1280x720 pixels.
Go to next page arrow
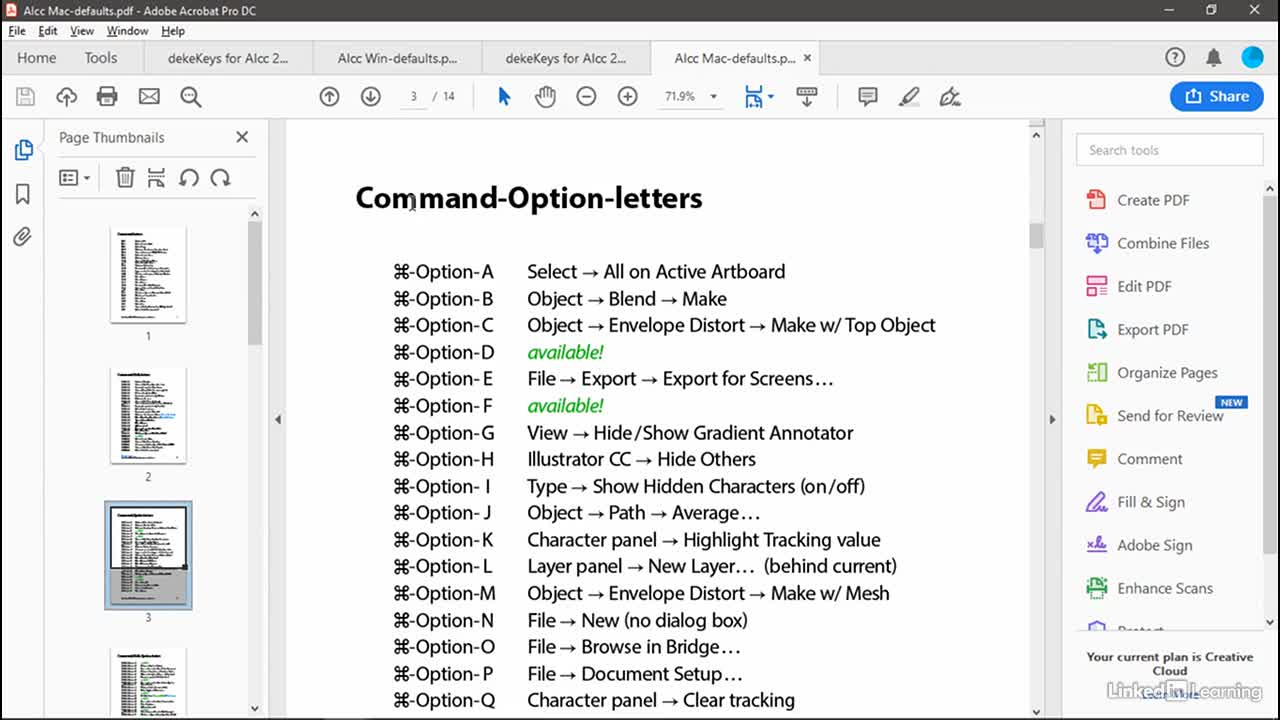370,97
